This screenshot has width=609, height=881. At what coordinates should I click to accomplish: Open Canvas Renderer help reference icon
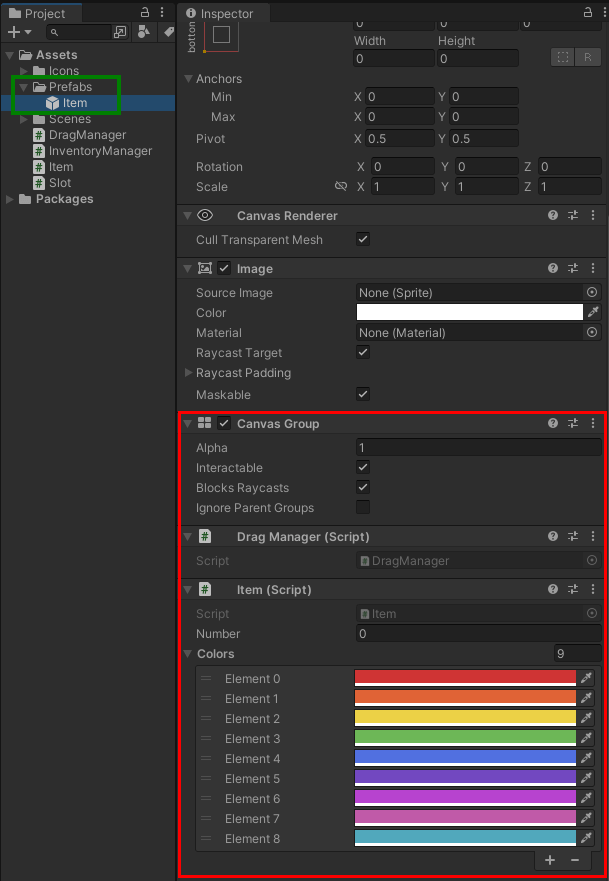[x=553, y=215]
